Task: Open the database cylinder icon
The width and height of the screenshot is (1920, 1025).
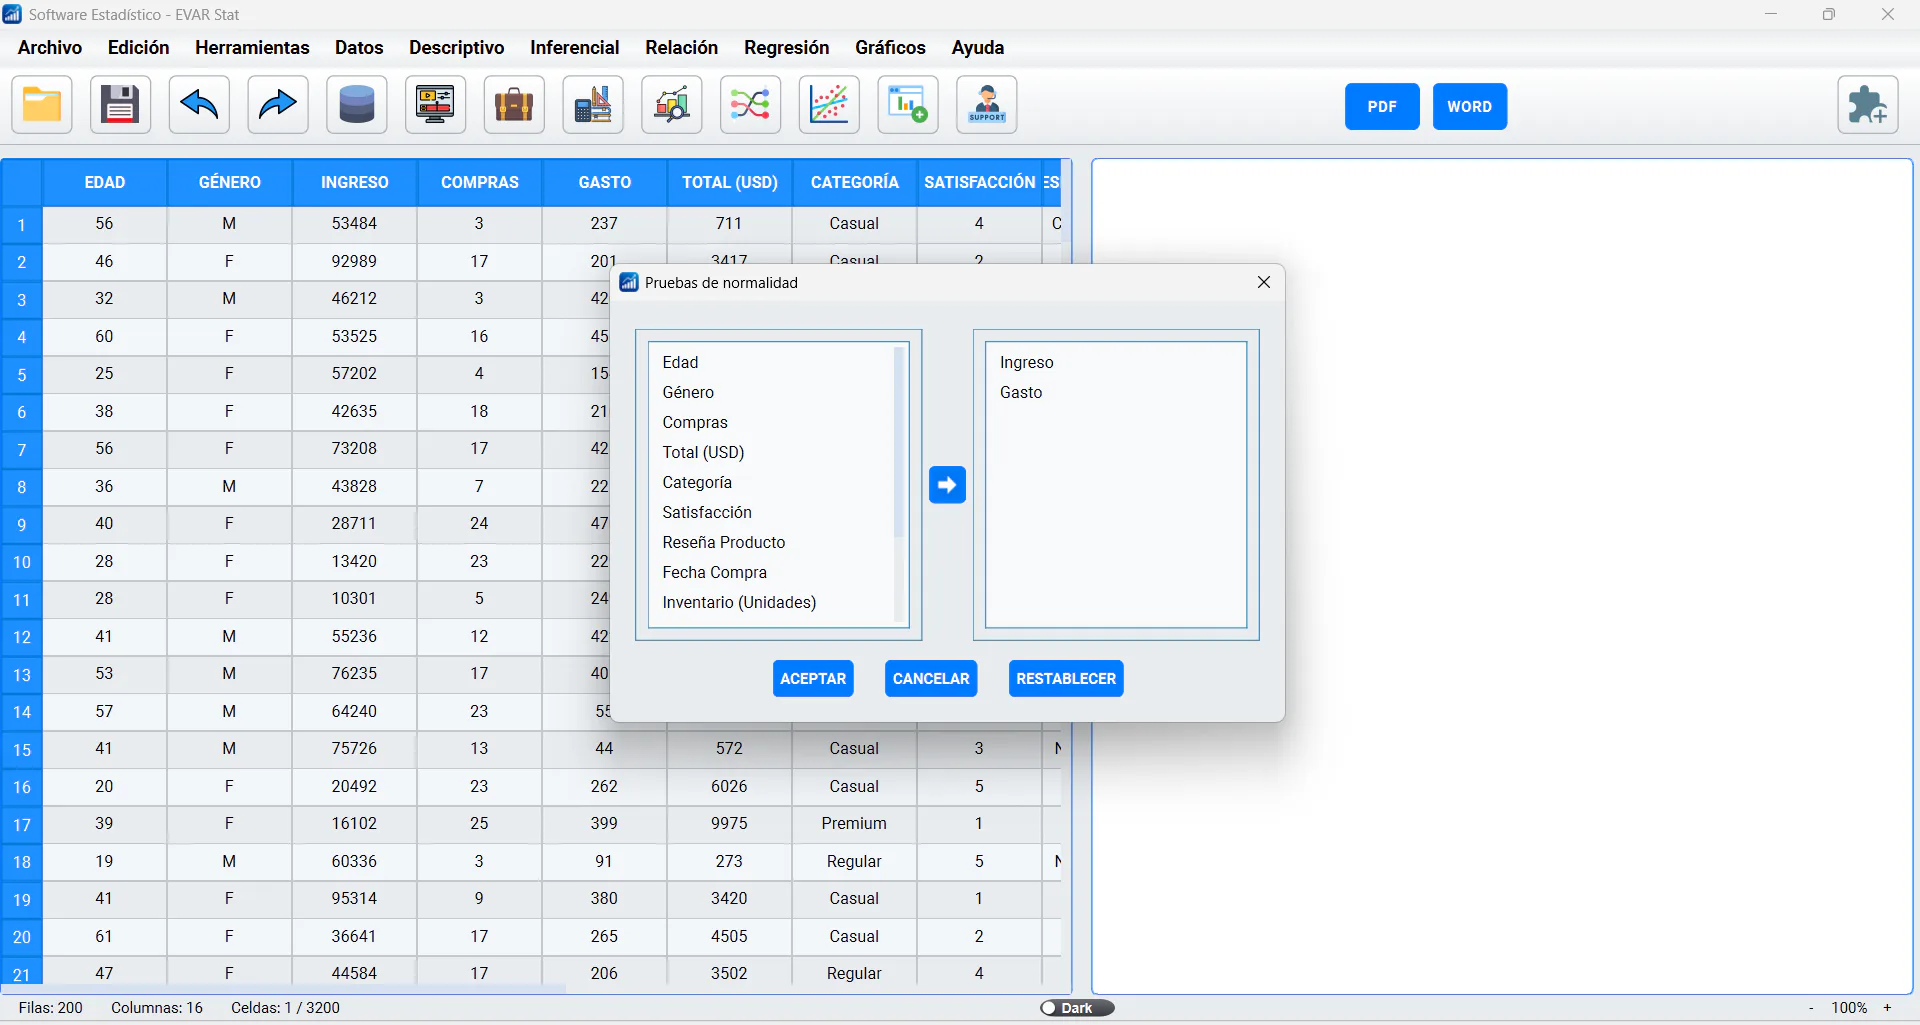Action: (x=356, y=105)
